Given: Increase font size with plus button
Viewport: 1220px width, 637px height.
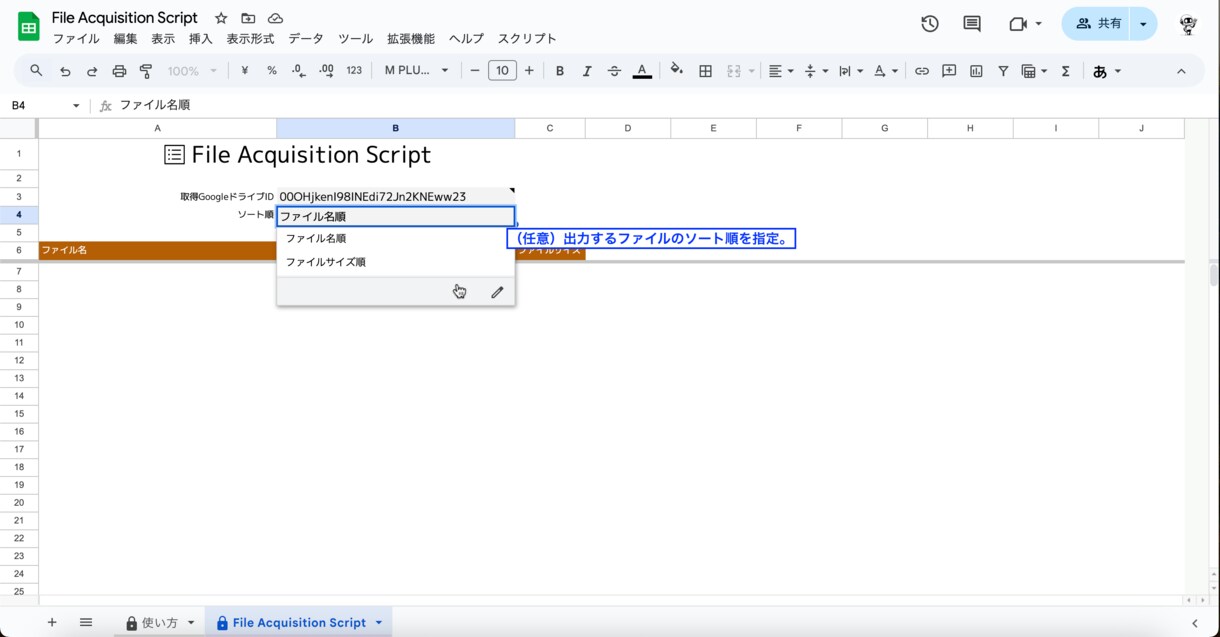Looking at the screenshot, I should point(529,71).
